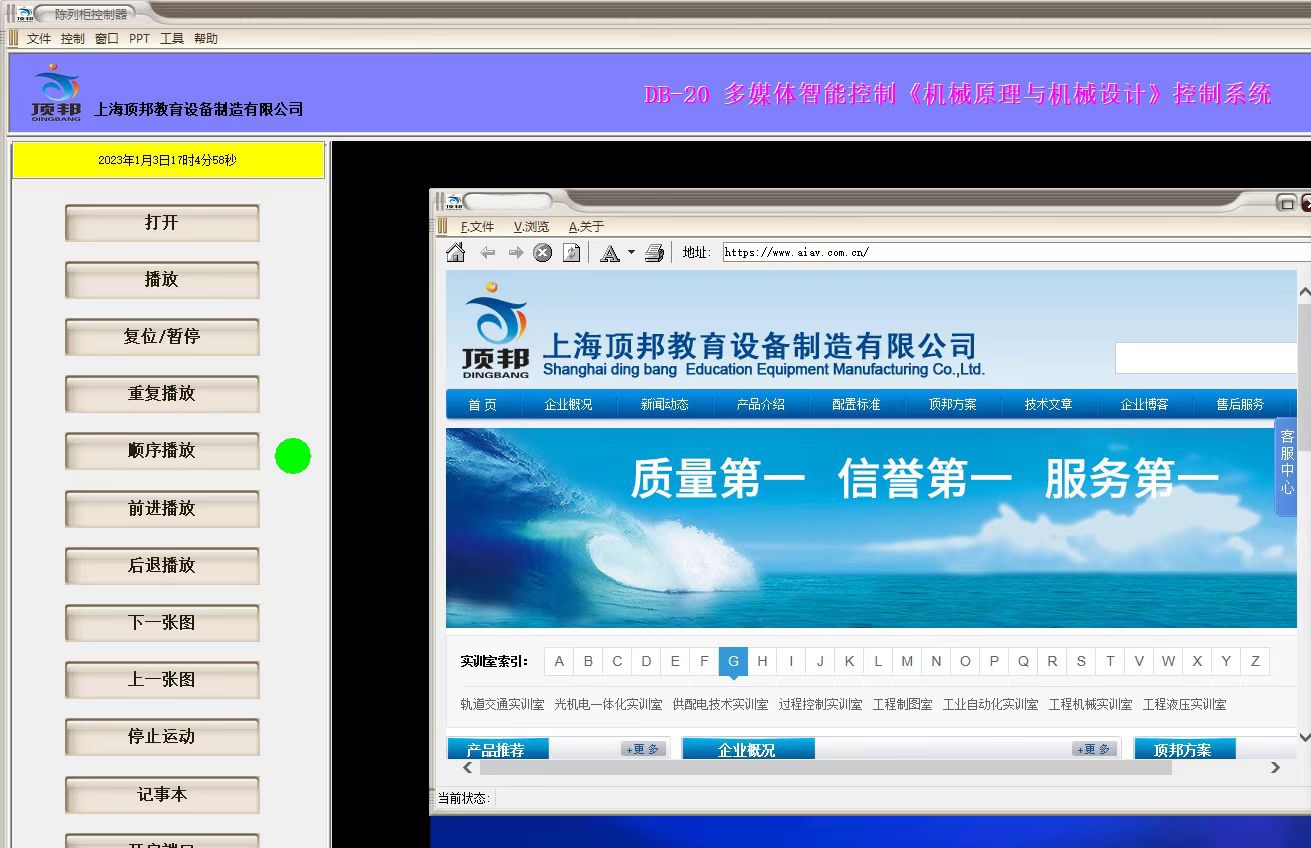Click the page Refresh icon
This screenshot has width=1311, height=848.
[570, 252]
